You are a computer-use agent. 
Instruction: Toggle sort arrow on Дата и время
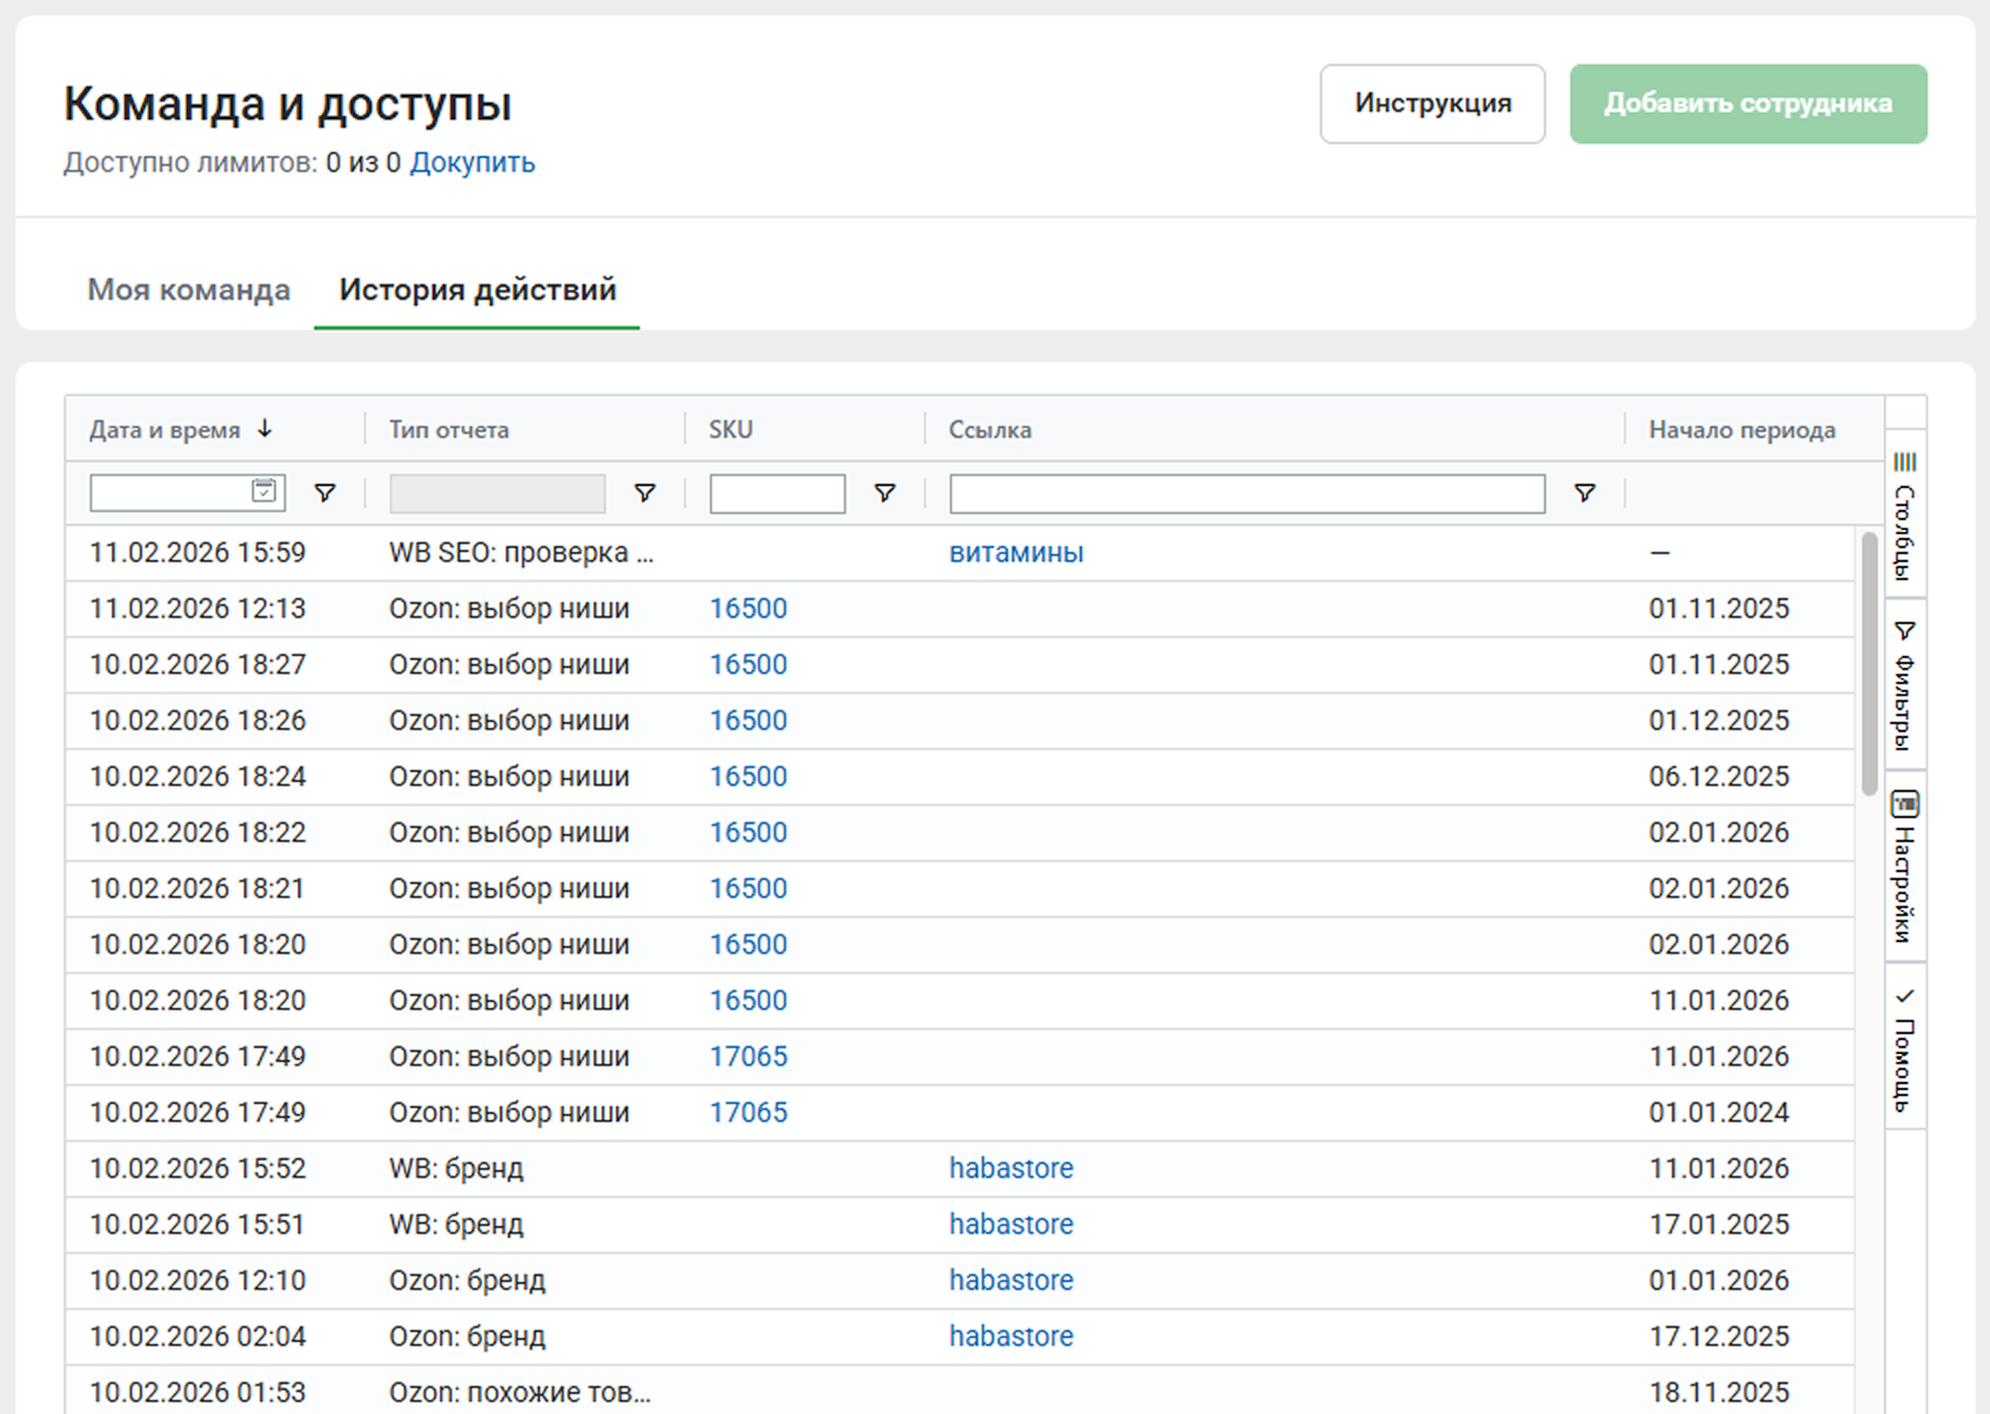pyautogui.click(x=265, y=429)
